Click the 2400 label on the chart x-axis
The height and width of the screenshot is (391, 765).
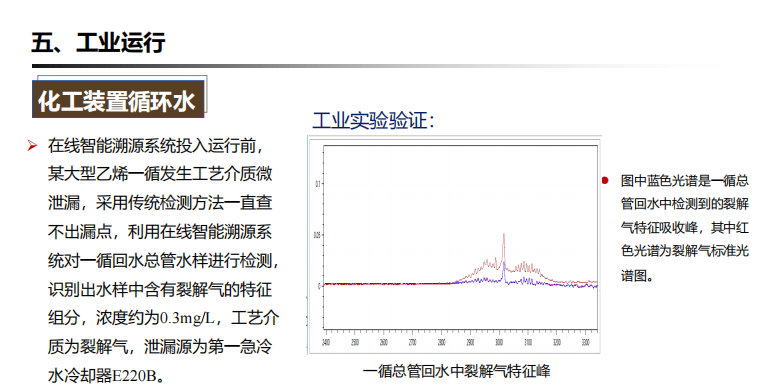pos(326,342)
